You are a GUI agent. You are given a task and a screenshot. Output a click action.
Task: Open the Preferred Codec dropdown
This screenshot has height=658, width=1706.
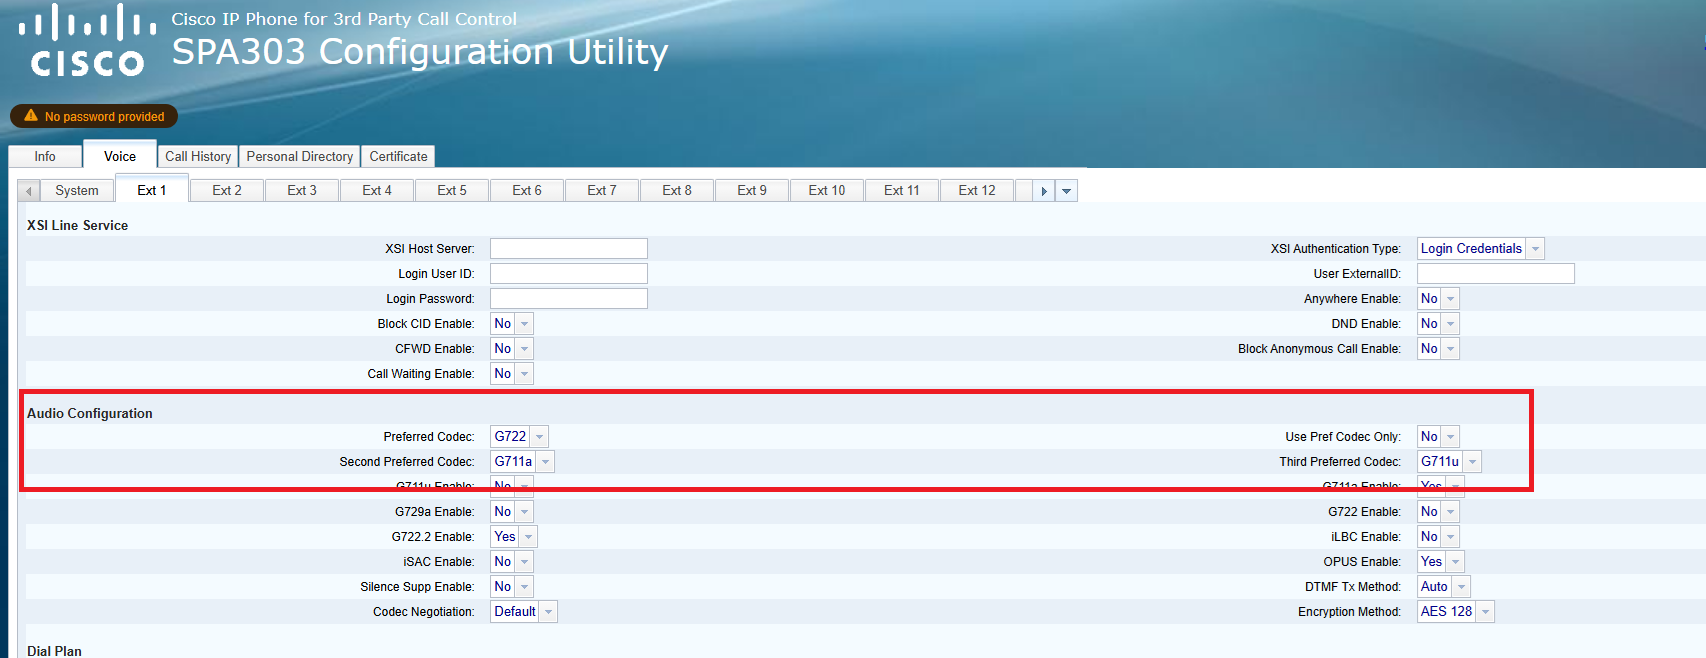pyautogui.click(x=519, y=436)
